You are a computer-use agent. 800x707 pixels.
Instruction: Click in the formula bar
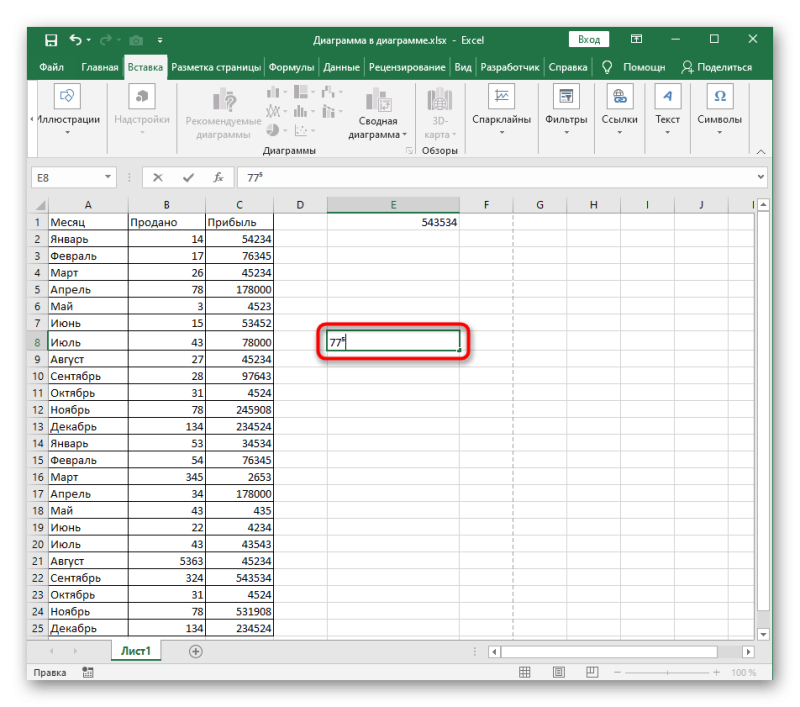tap(496, 178)
